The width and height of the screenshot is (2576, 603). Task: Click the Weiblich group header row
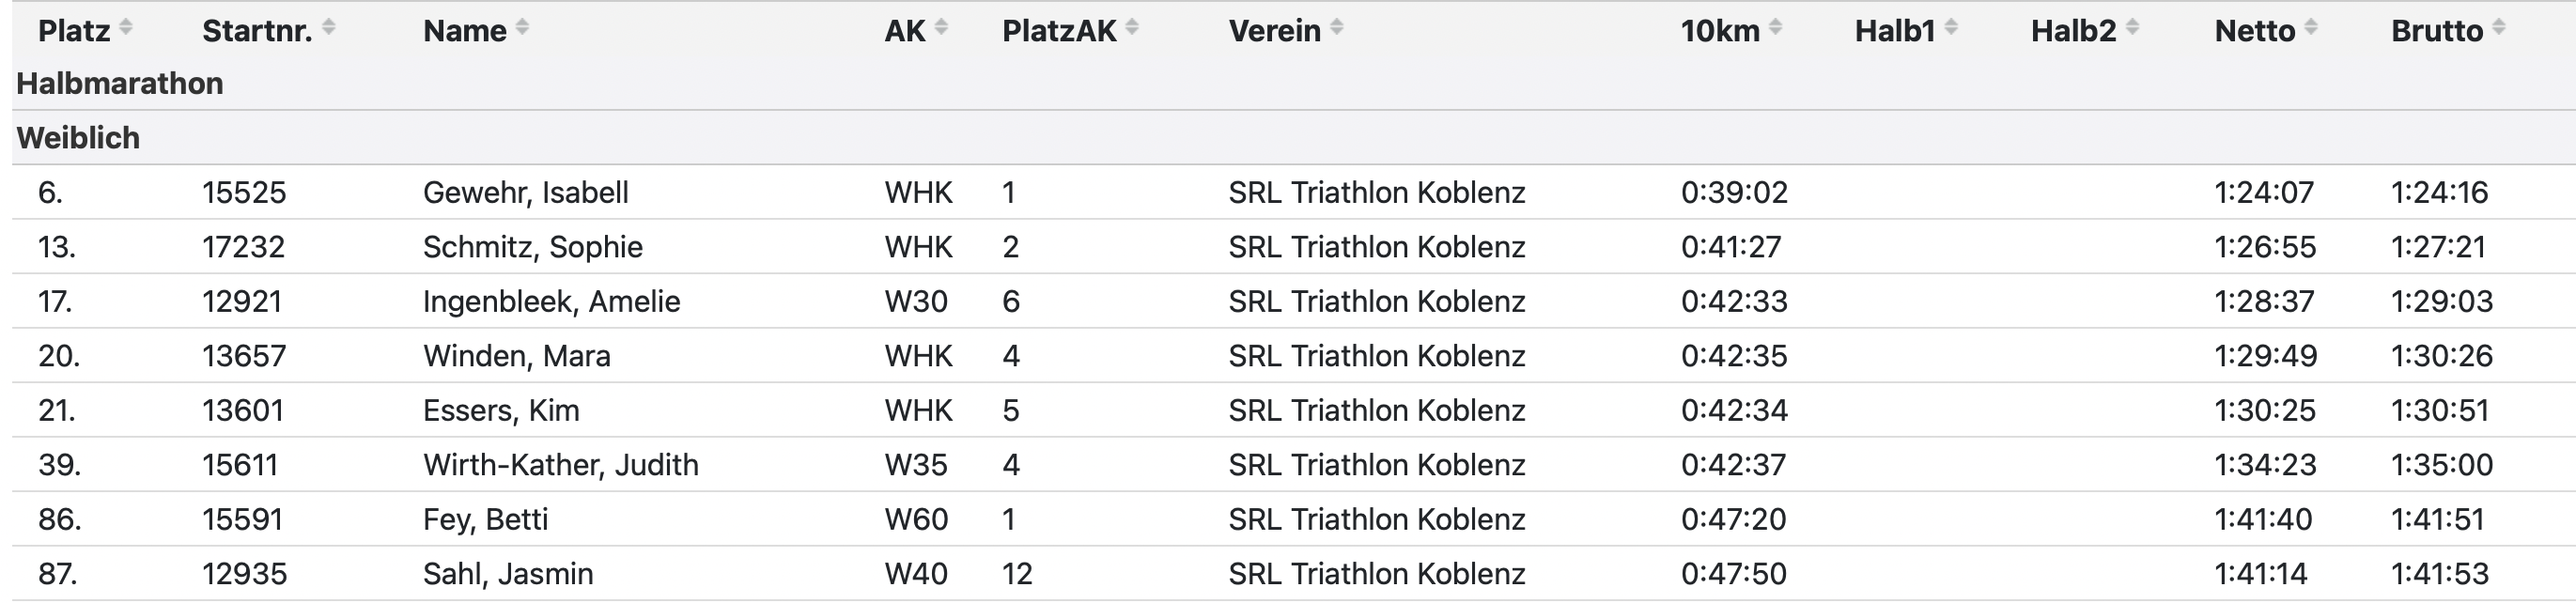pos(1294,137)
